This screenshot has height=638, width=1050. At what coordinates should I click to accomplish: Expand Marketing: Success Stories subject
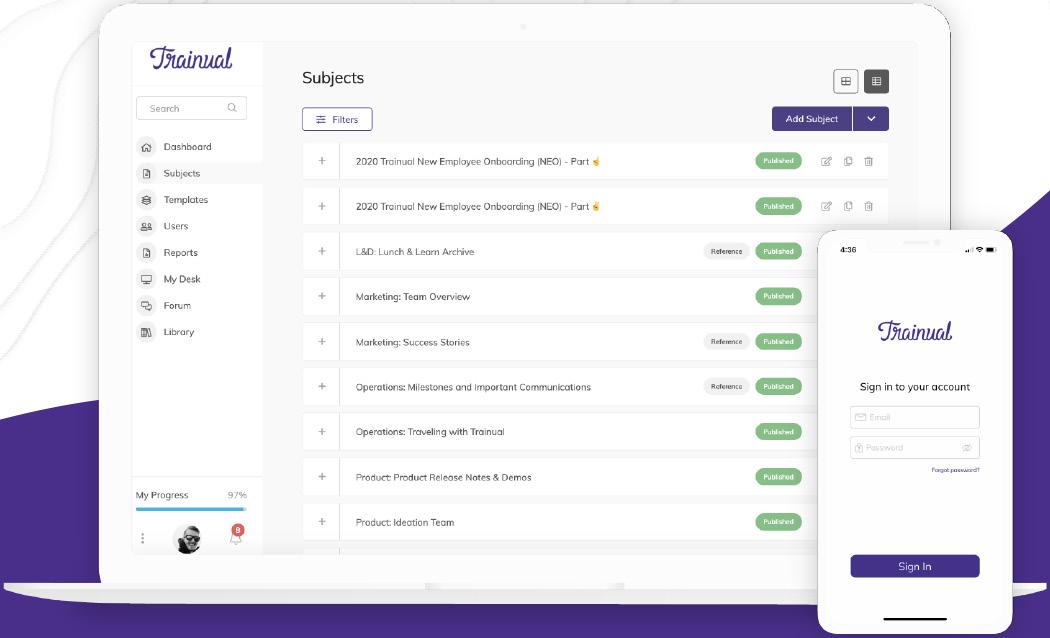click(322, 341)
